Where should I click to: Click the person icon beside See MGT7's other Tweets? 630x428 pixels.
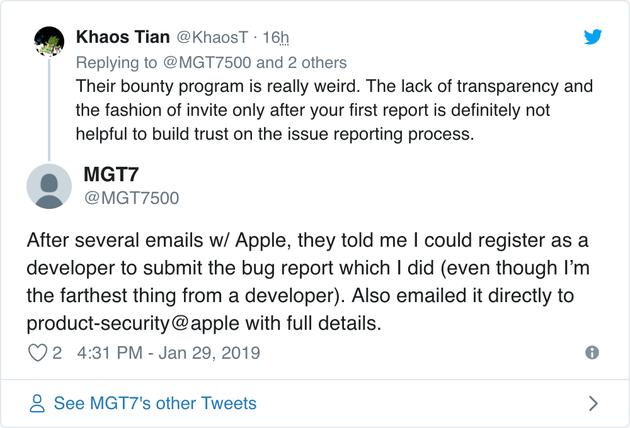[x=37, y=404]
